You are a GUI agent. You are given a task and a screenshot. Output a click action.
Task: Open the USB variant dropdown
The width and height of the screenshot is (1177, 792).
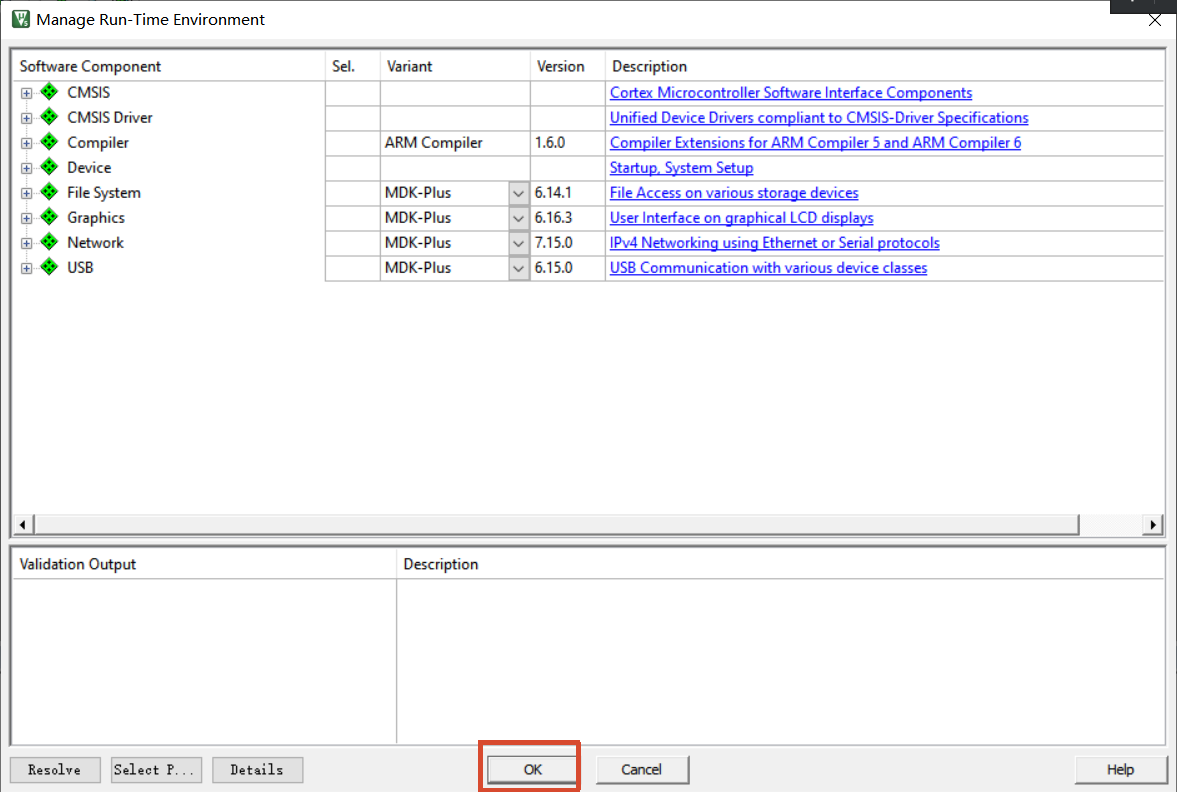(518, 268)
